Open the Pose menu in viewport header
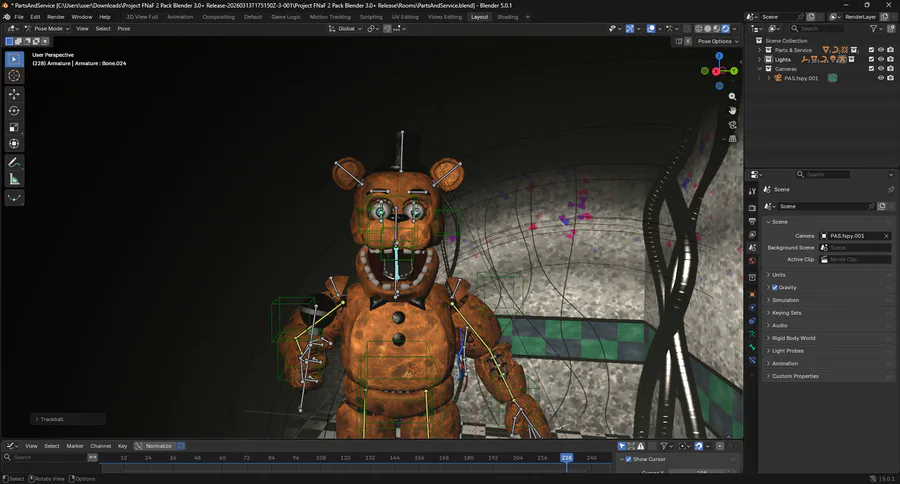This screenshot has width=900, height=484. coord(123,29)
